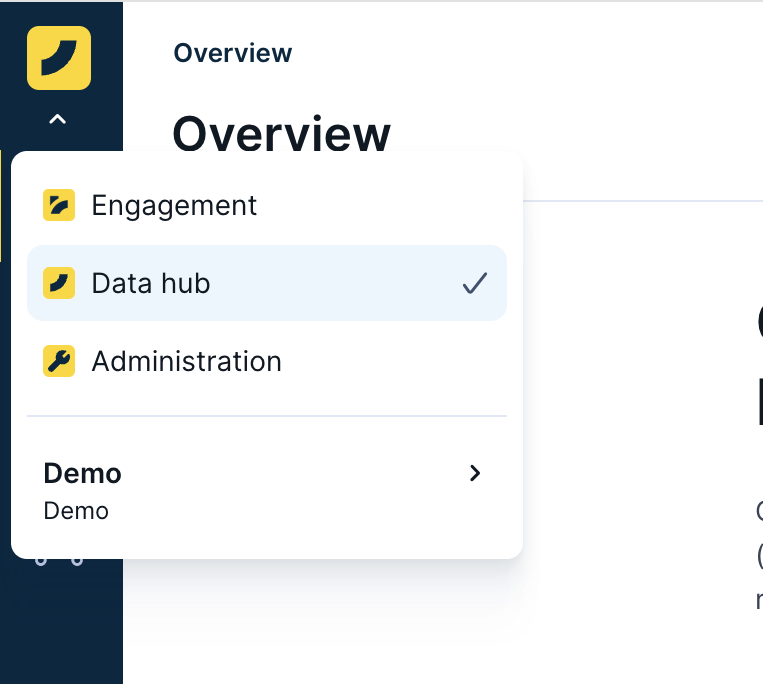
Task: Click the yellow app logo in sidebar
Action: [x=59, y=58]
